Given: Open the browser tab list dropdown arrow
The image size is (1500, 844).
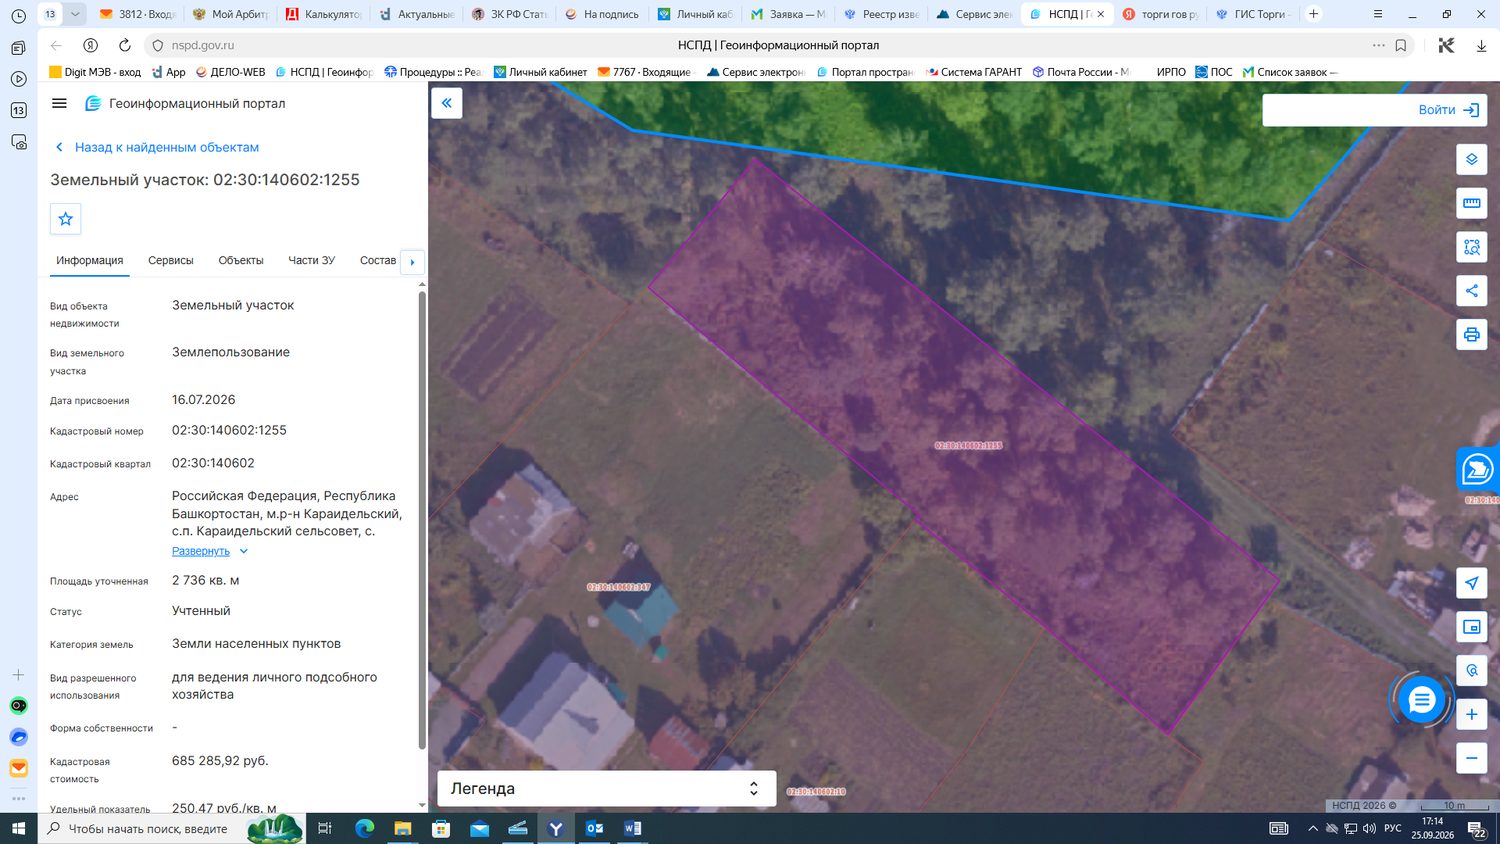Looking at the screenshot, I should click(75, 14).
